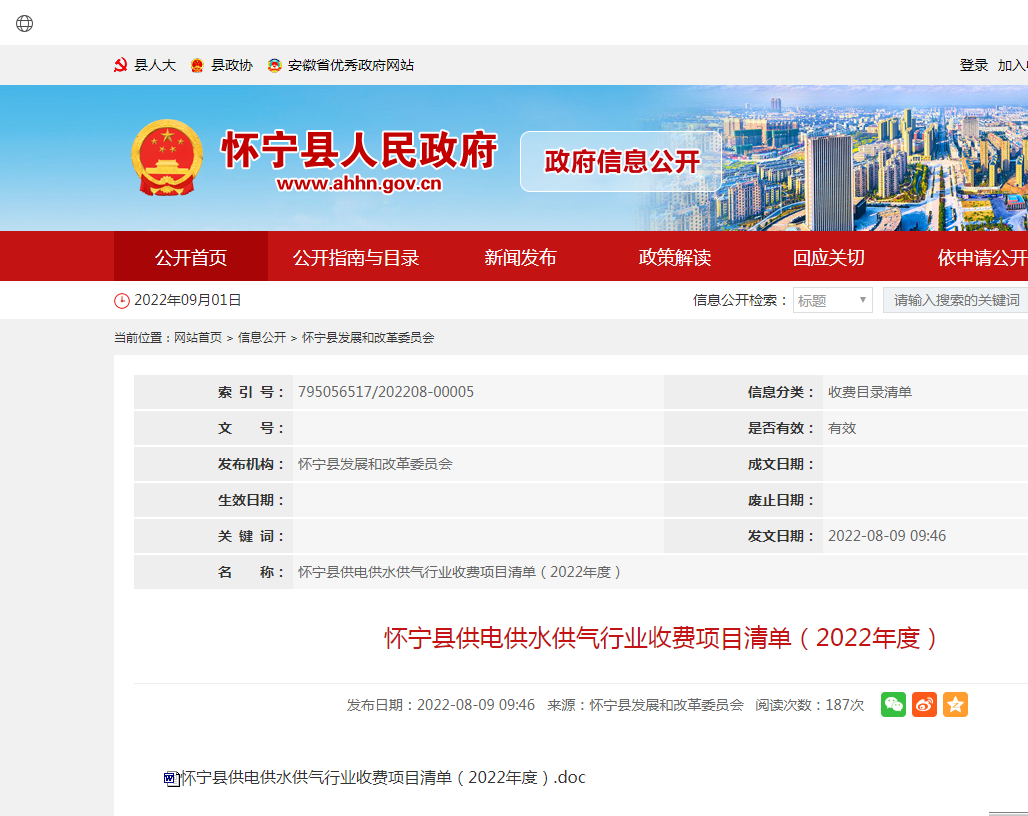This screenshot has width=1028, height=816.
Task: Click the 政府信息公开 banner button
Action: (621, 161)
